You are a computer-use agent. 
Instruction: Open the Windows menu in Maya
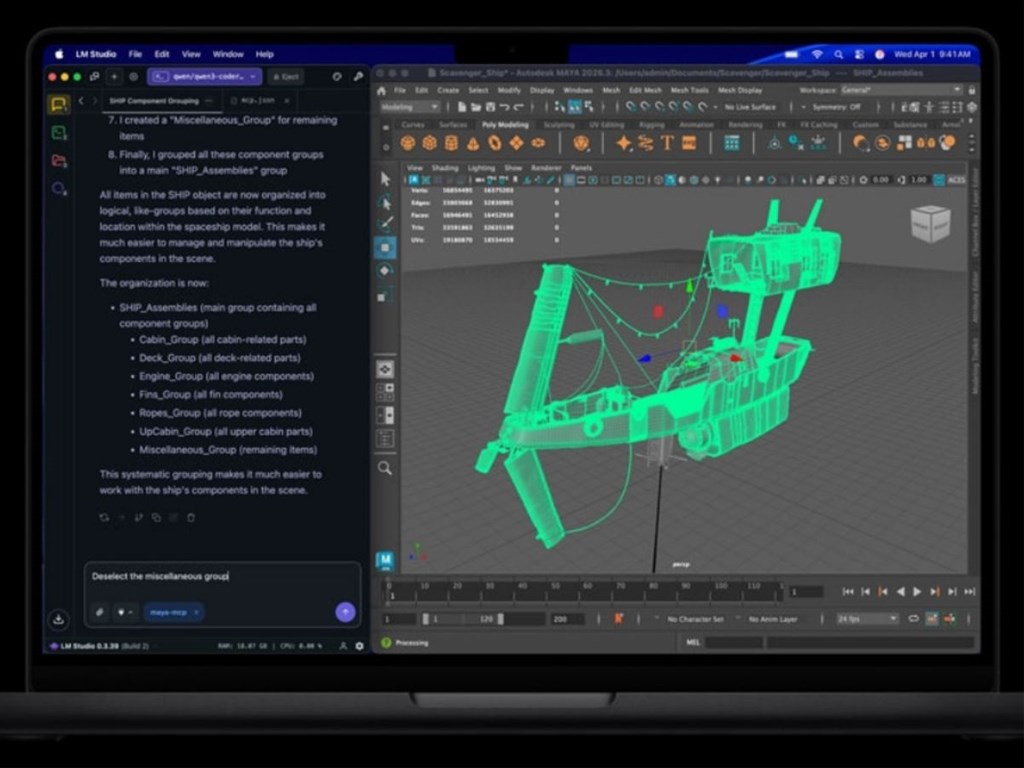[x=578, y=90]
